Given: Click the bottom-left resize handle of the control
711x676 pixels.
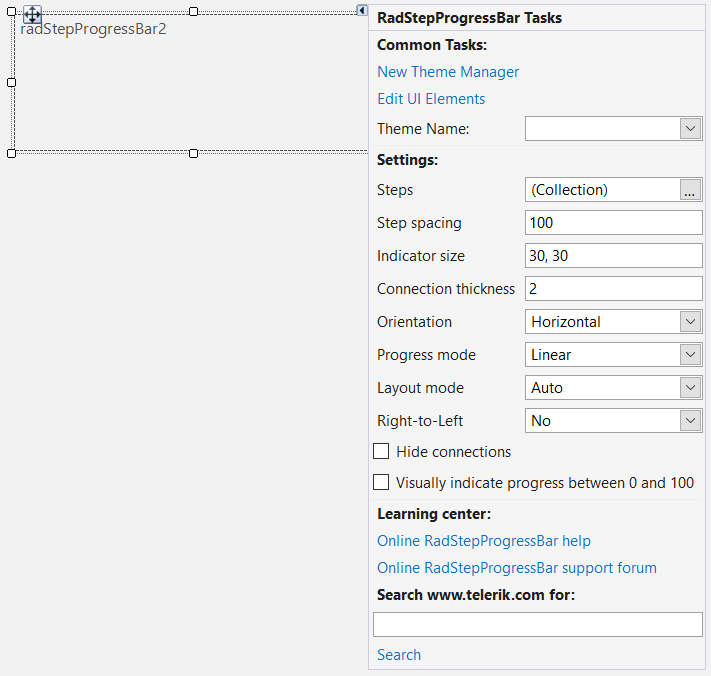Looking at the screenshot, I should [12, 154].
